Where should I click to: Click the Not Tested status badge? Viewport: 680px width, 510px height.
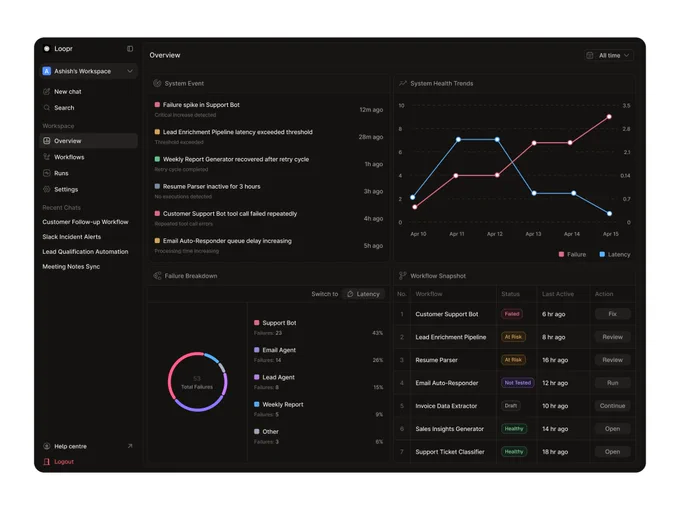pyautogui.click(x=517, y=383)
